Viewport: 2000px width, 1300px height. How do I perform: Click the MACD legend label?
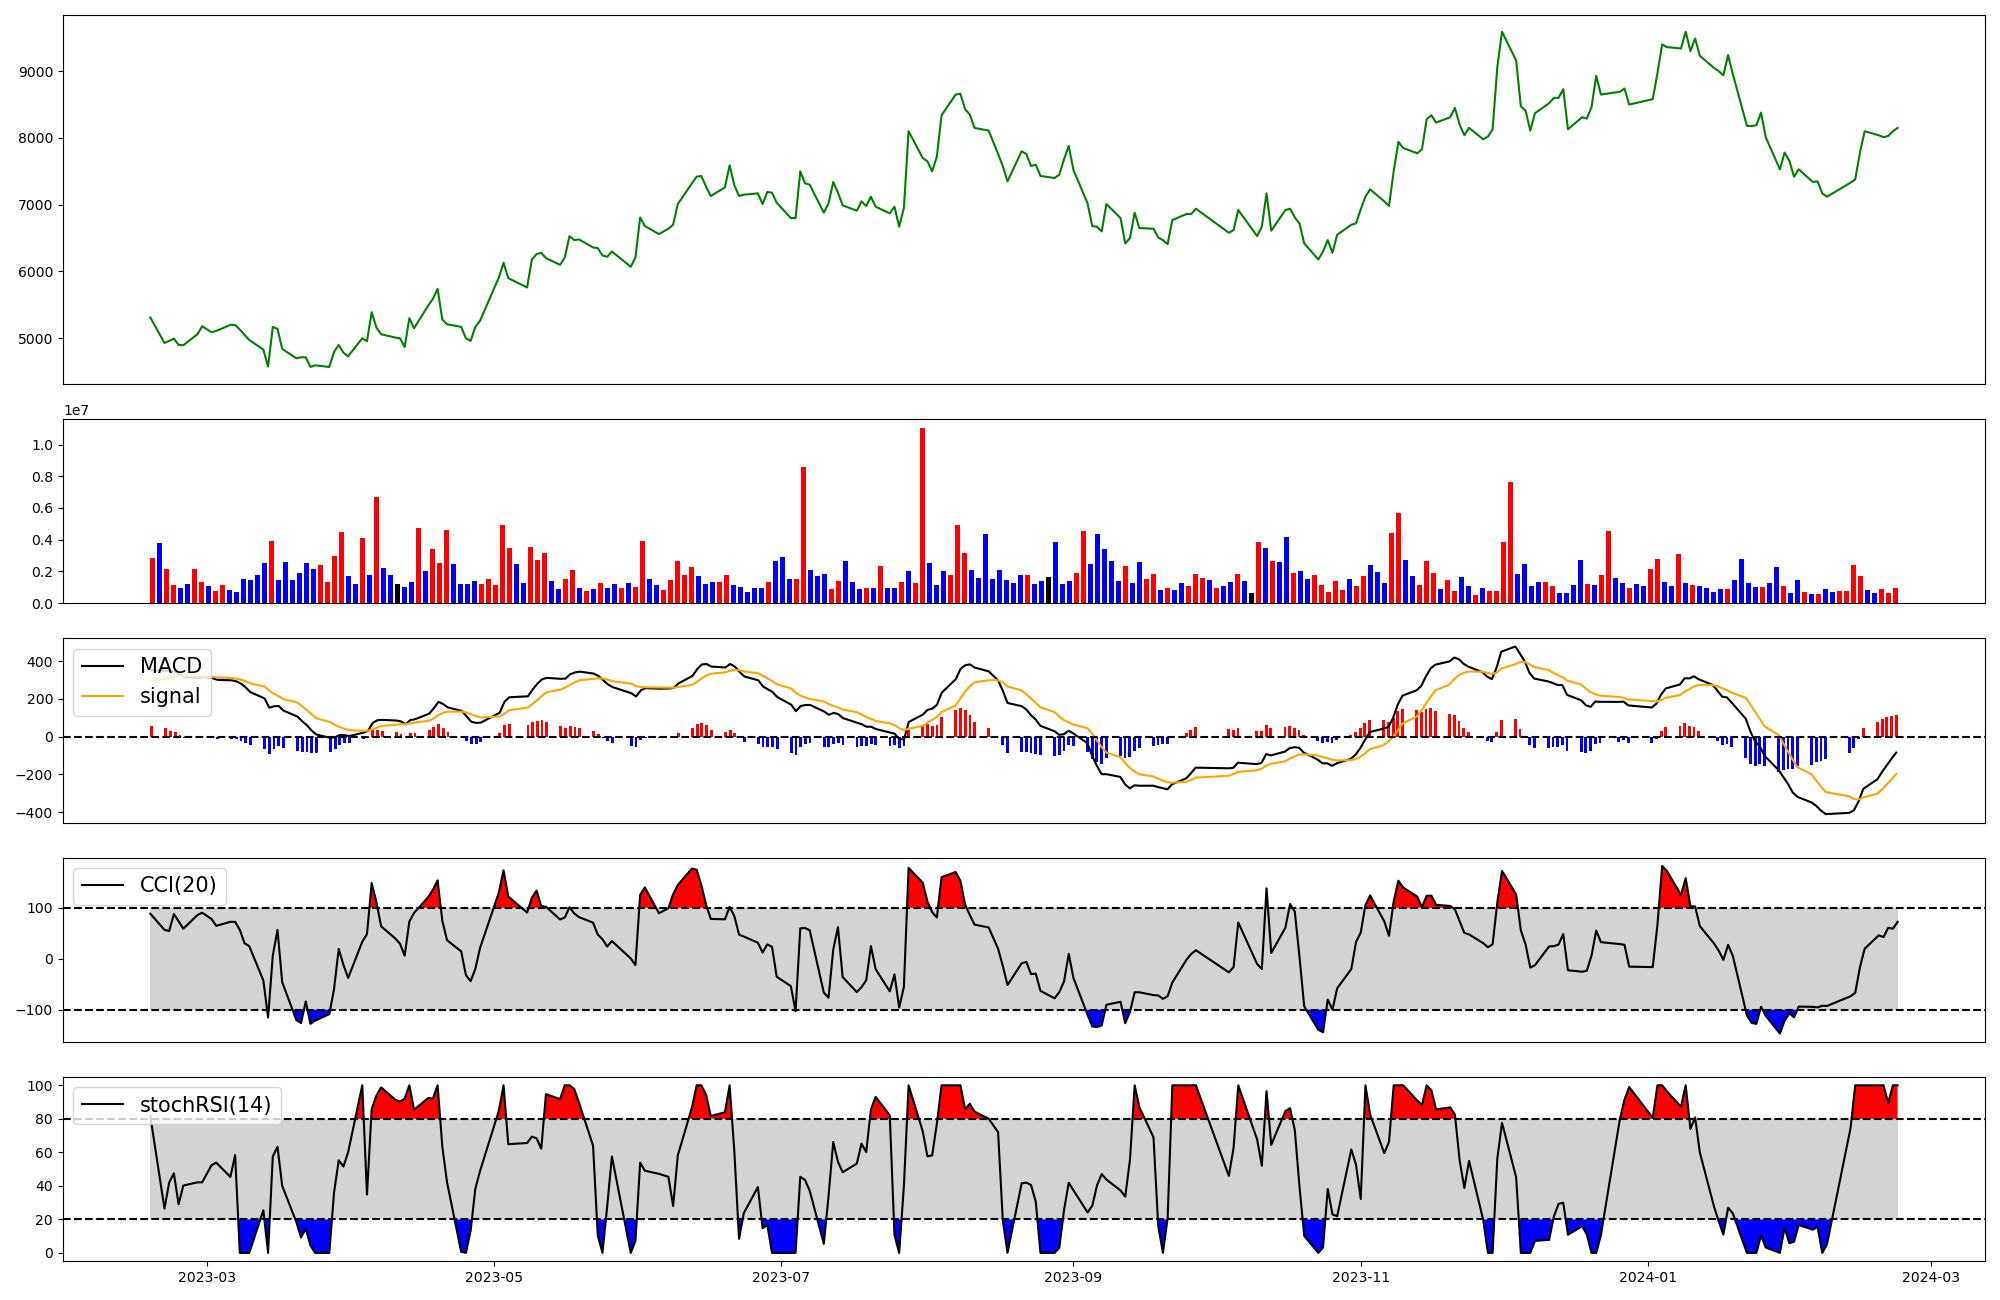coord(170,666)
